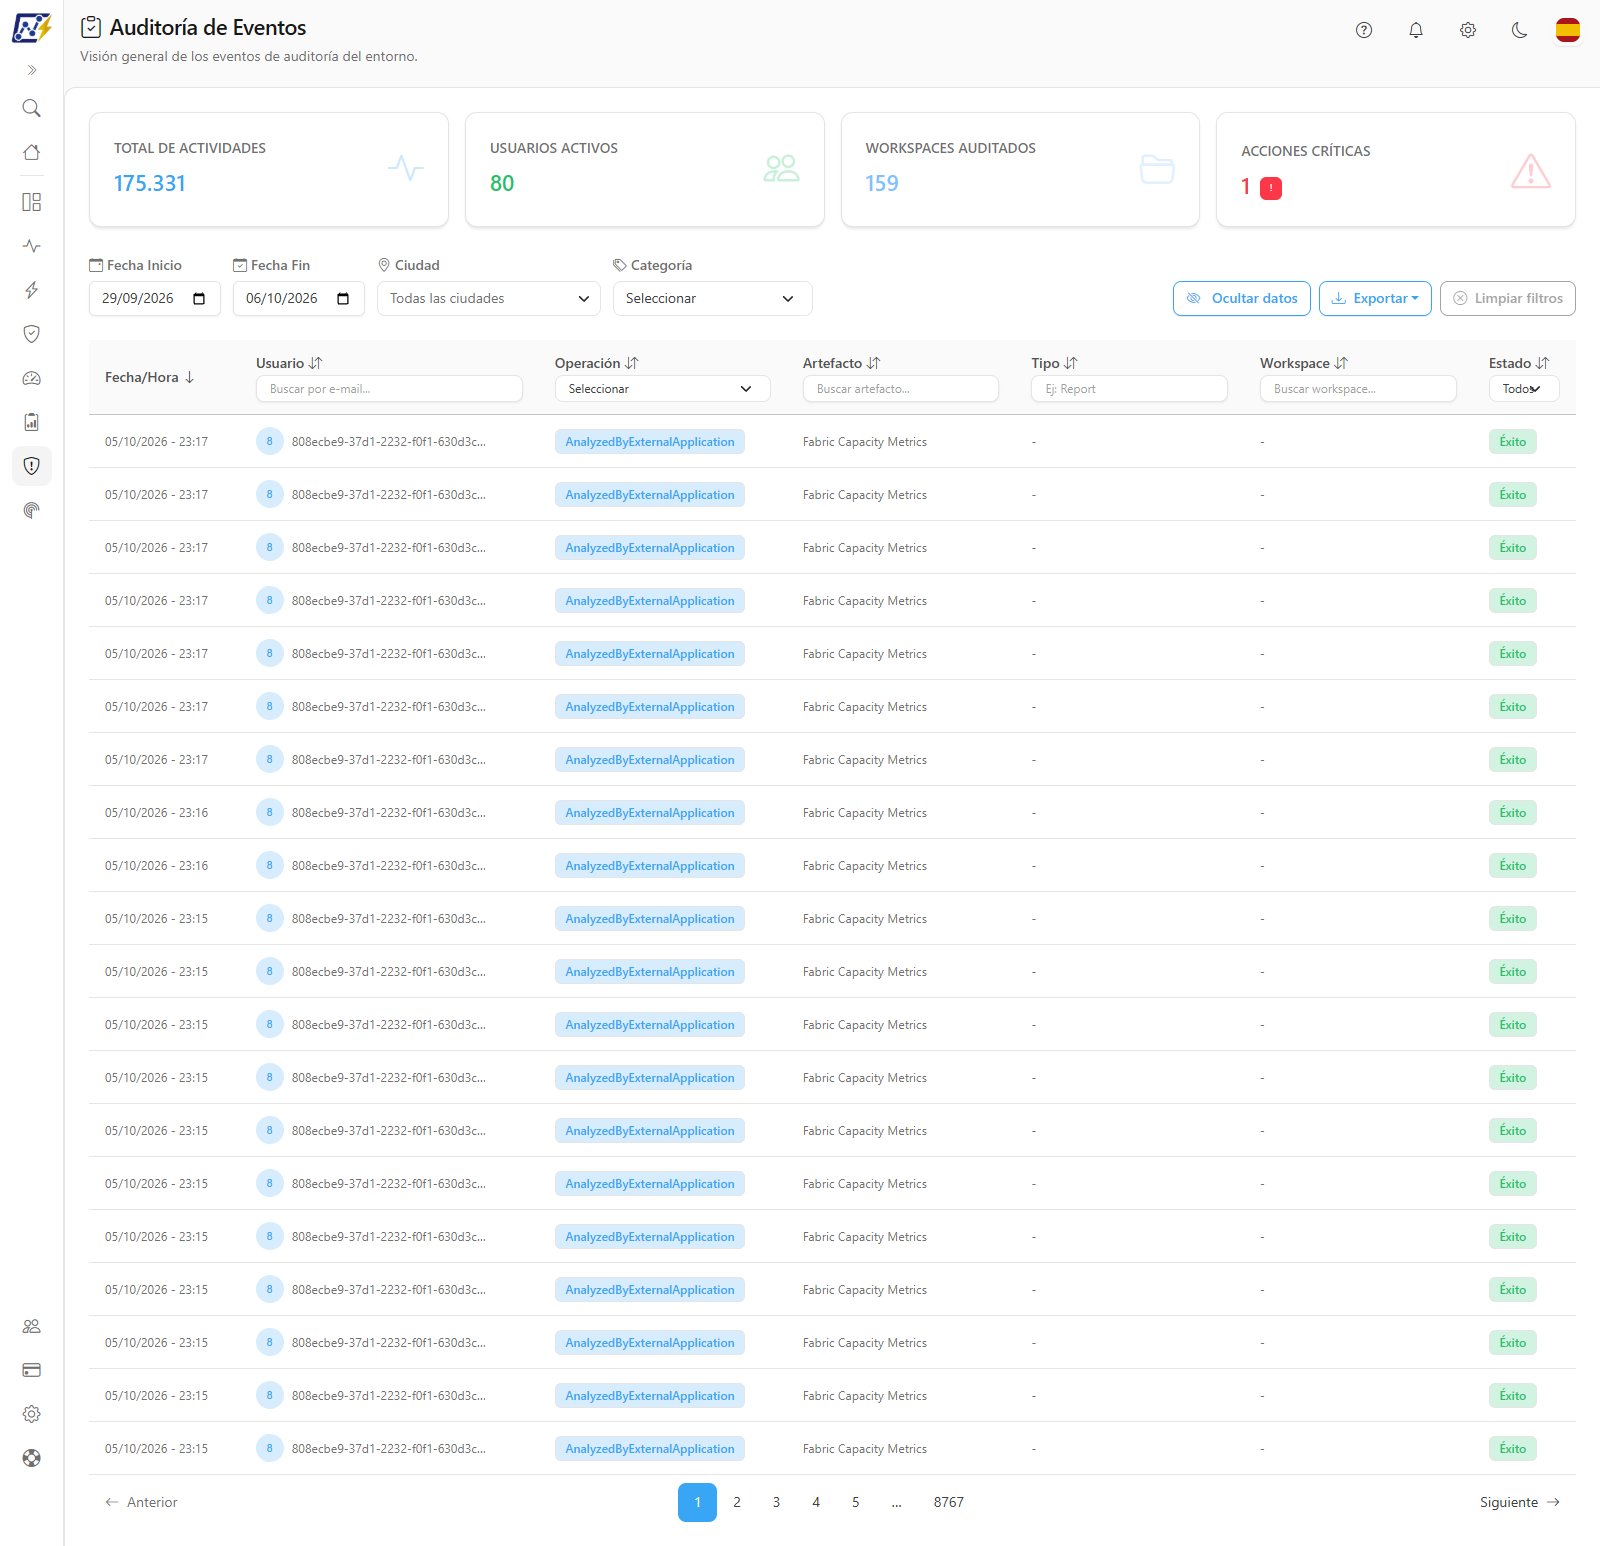Screen dimensions: 1600x1546
Task: Go to page 3 of results
Action: pyautogui.click(x=776, y=1502)
